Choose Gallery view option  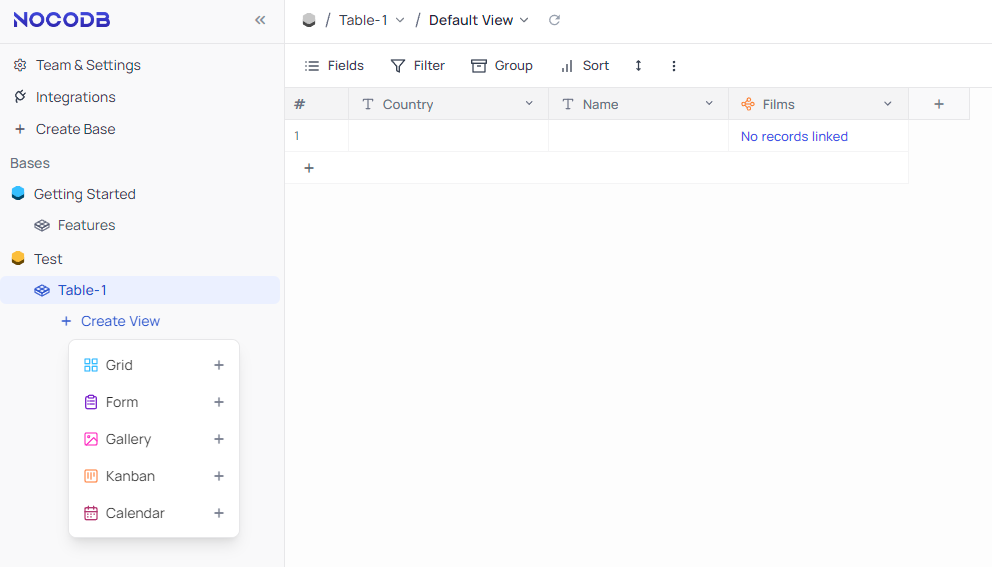[x=154, y=439]
